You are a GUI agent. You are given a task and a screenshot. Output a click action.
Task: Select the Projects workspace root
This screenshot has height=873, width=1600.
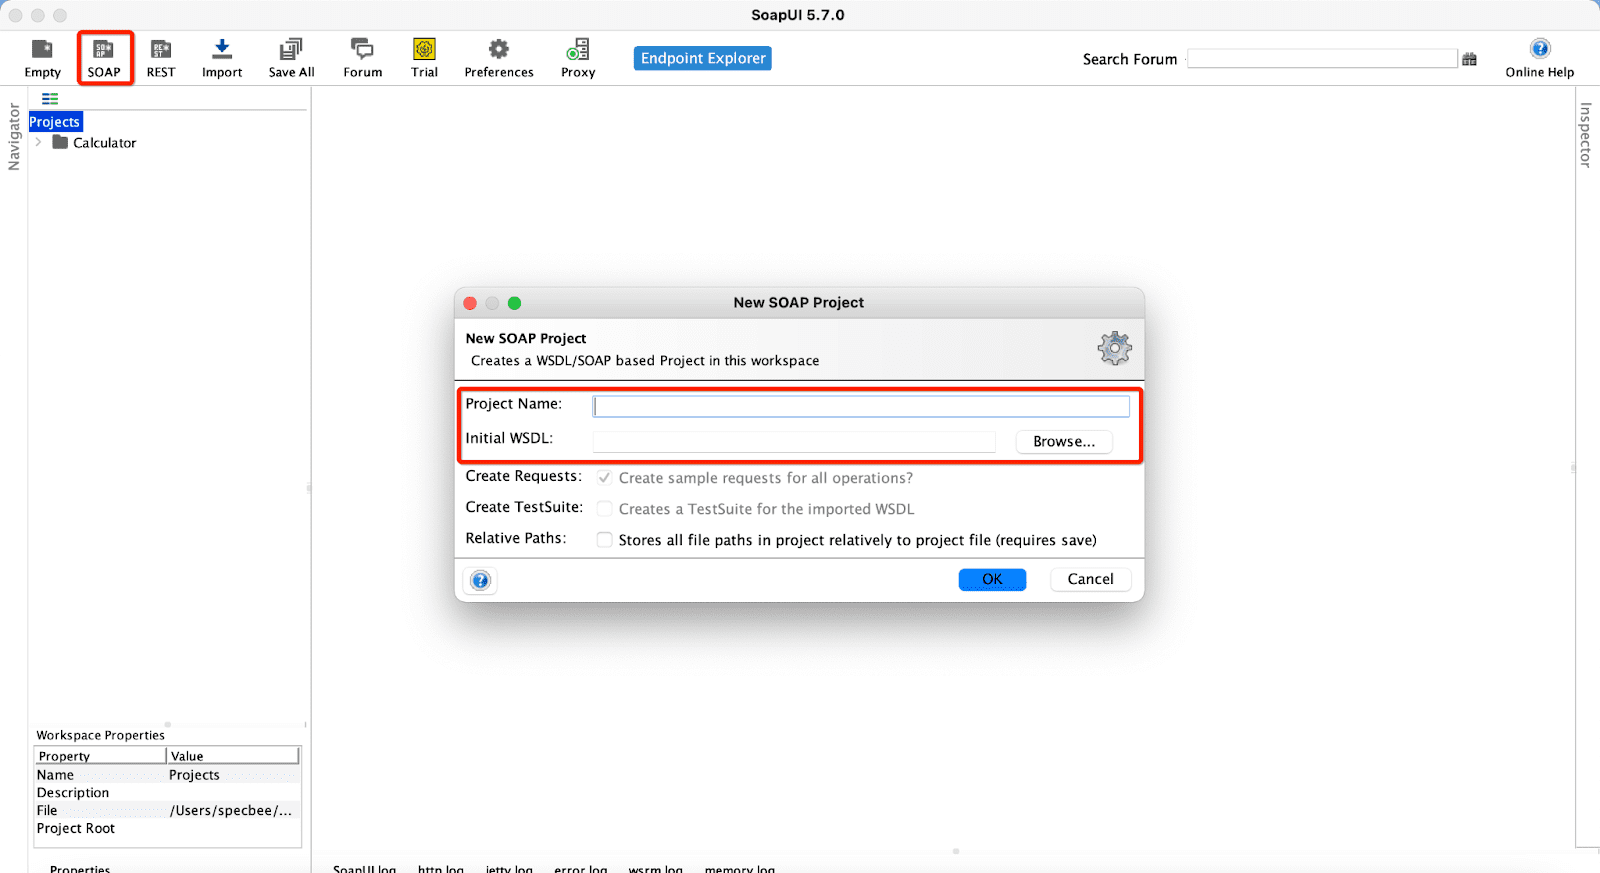point(55,122)
